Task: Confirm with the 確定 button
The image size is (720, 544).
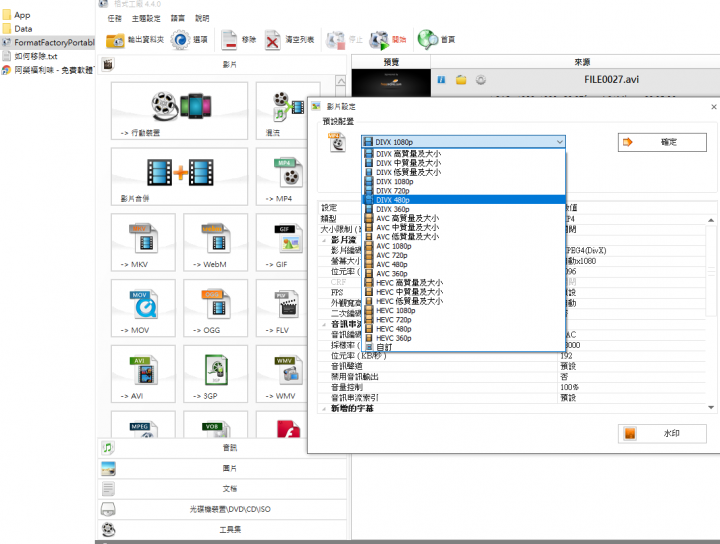Action: [662, 142]
